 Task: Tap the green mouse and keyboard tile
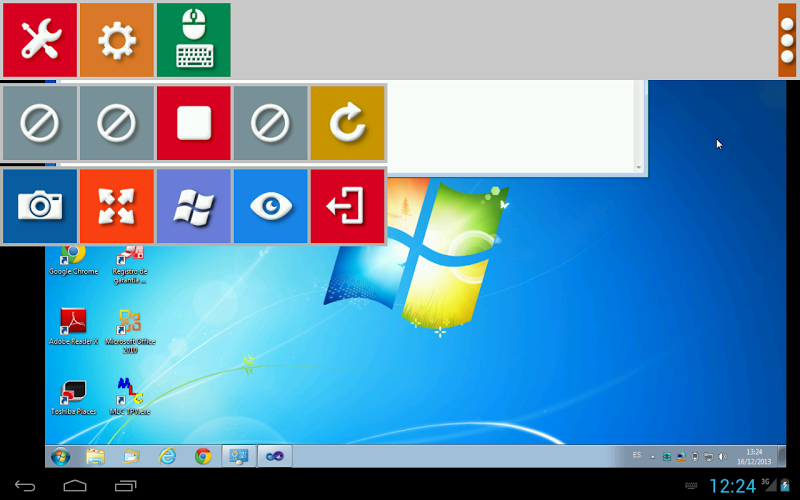pyautogui.click(x=193, y=40)
